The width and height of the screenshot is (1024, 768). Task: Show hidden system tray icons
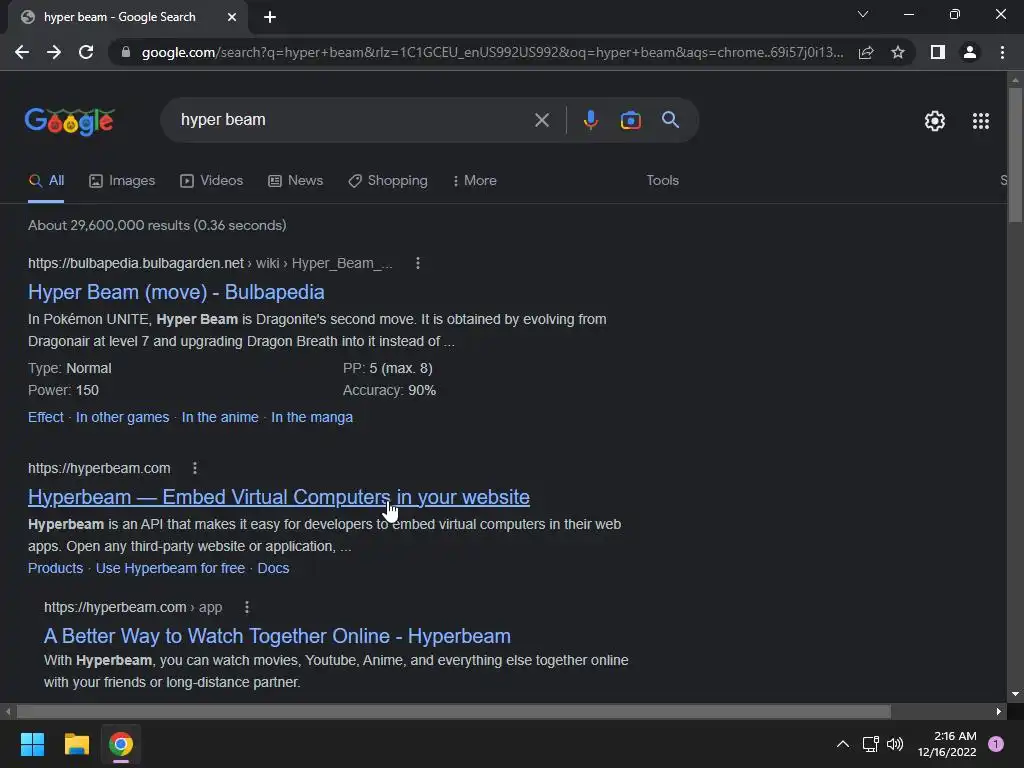pyautogui.click(x=843, y=744)
